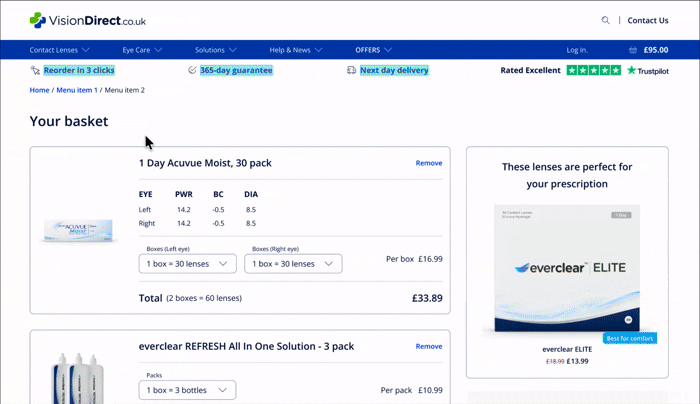The width and height of the screenshot is (700, 404).
Task: Click the search magnifier icon
Action: [x=605, y=20]
